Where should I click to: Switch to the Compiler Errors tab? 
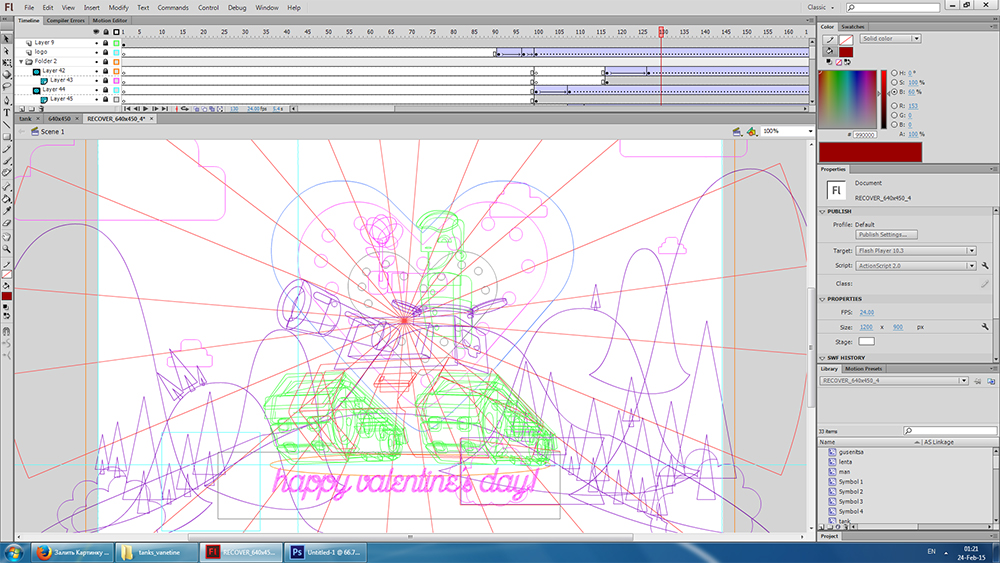coord(66,20)
